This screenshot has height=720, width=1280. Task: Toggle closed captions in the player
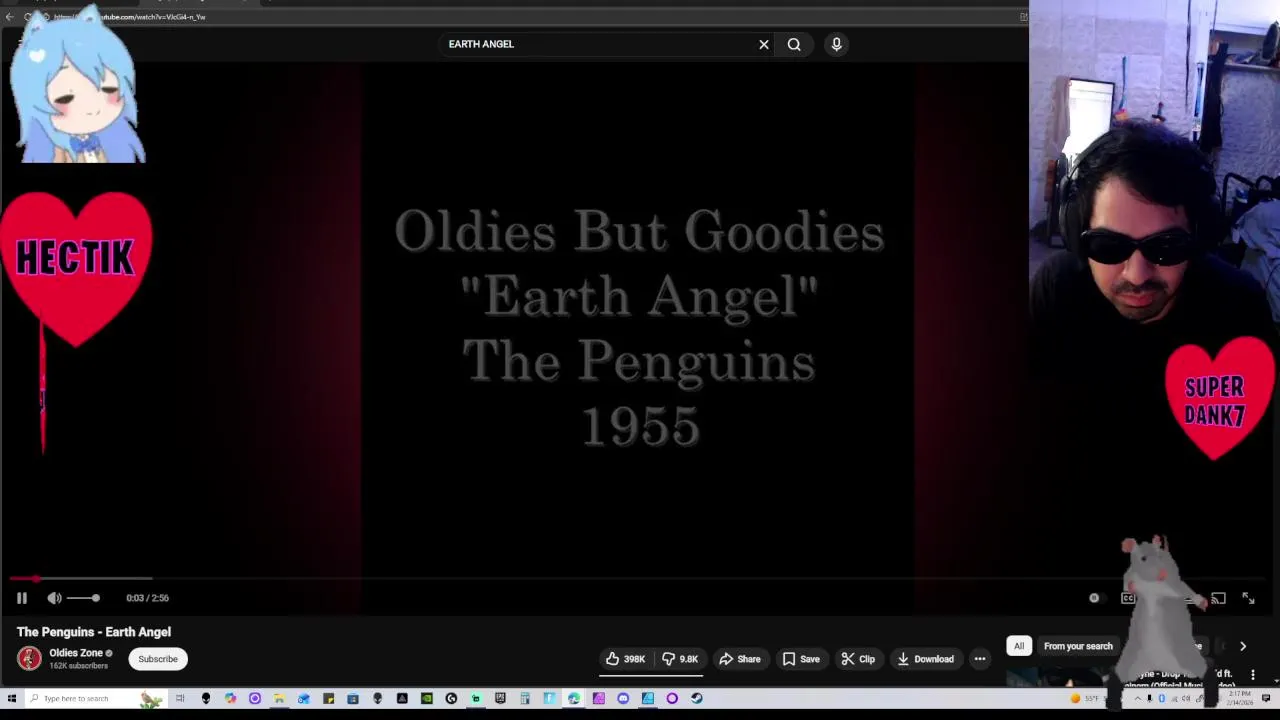(x=1128, y=598)
